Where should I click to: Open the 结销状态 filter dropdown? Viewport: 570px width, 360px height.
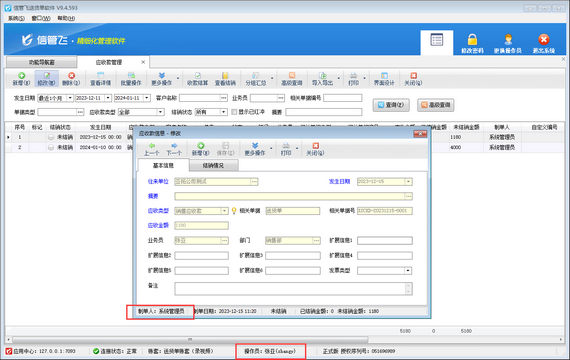coord(224,112)
